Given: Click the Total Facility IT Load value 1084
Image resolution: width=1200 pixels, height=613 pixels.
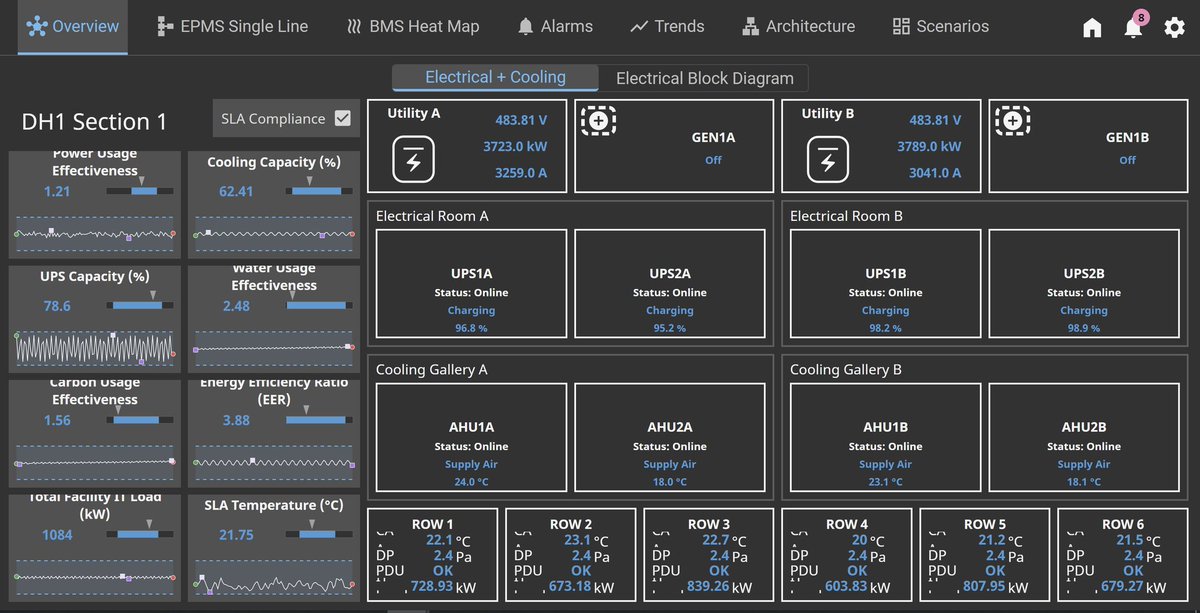Looking at the screenshot, I should click(x=57, y=535).
